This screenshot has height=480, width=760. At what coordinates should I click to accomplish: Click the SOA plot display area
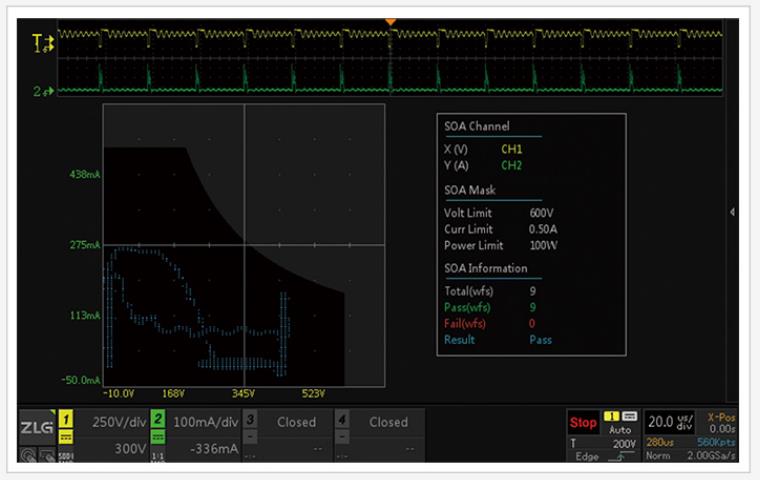pyautogui.click(x=244, y=245)
